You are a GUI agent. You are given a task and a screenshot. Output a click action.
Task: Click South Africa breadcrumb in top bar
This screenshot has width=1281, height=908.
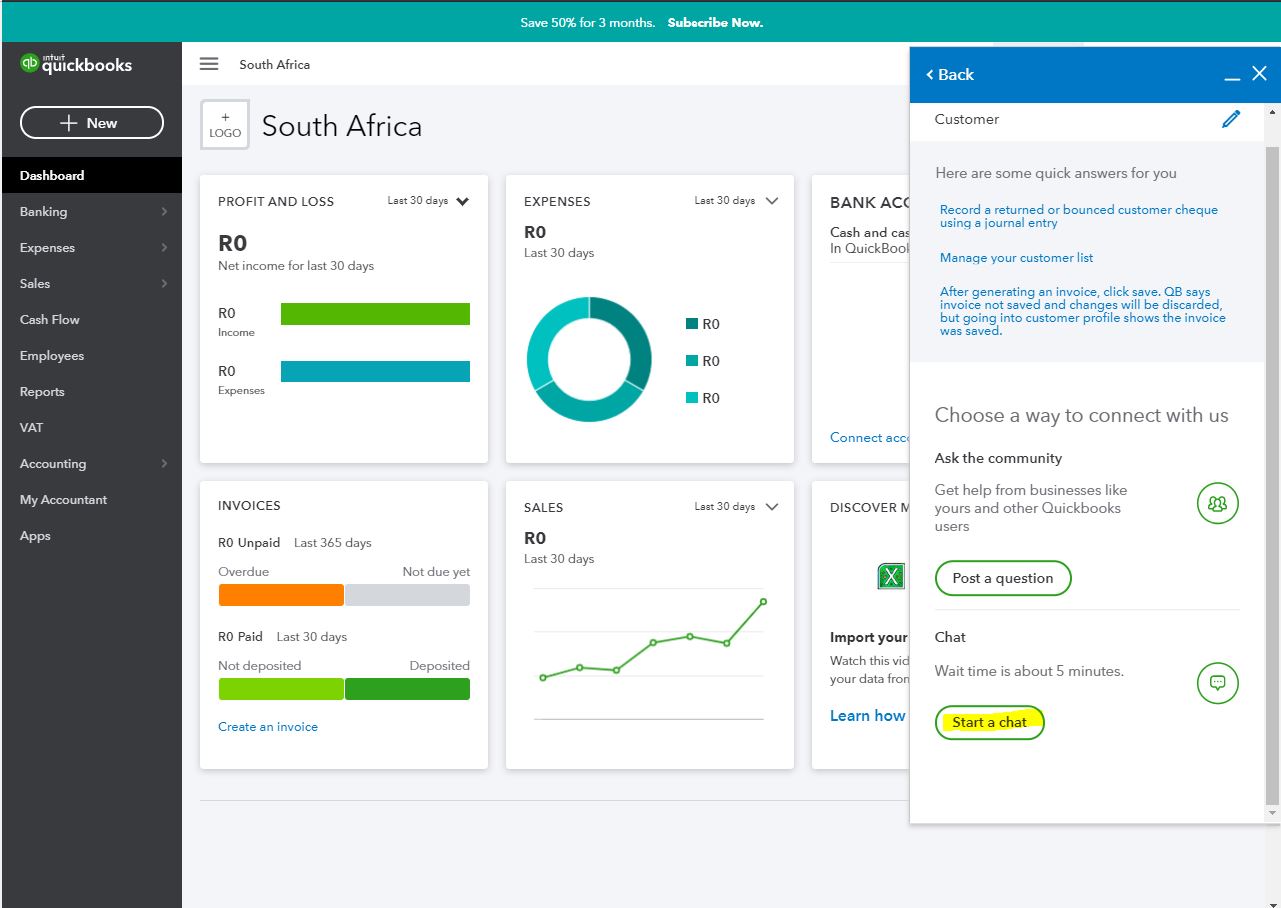275,64
